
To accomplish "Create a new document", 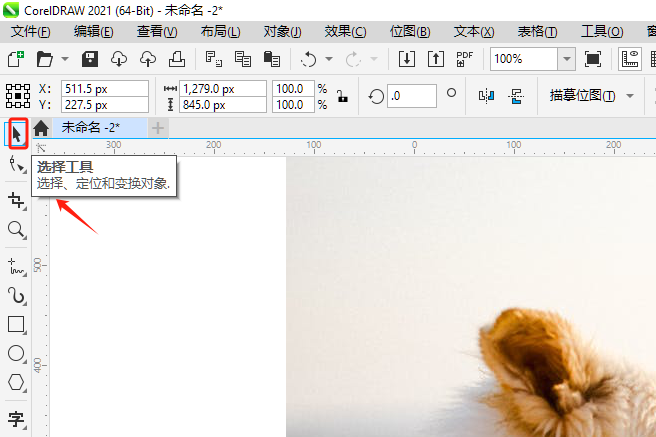I will point(16,59).
